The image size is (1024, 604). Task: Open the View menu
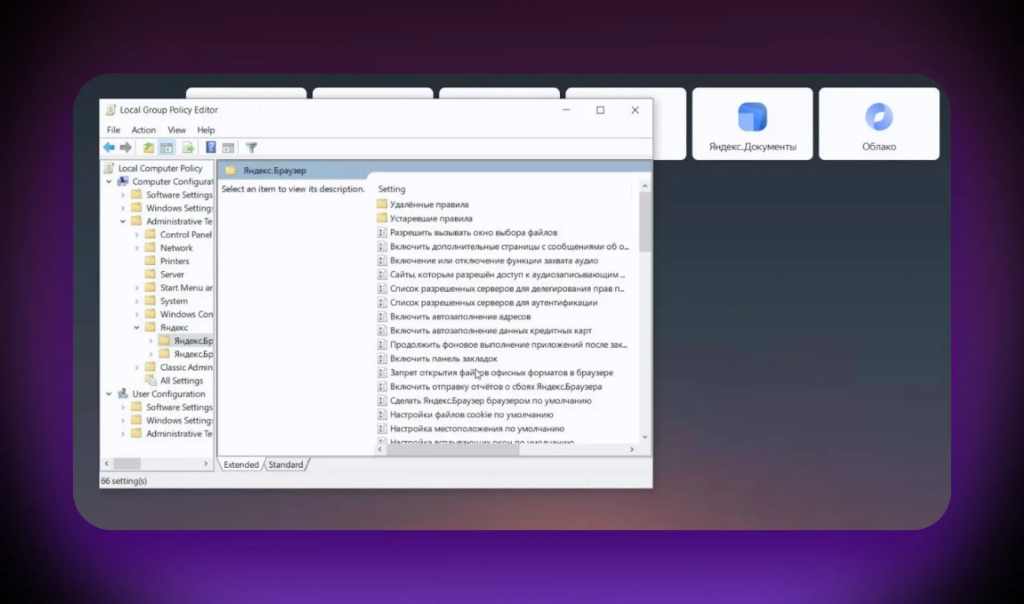coord(176,130)
